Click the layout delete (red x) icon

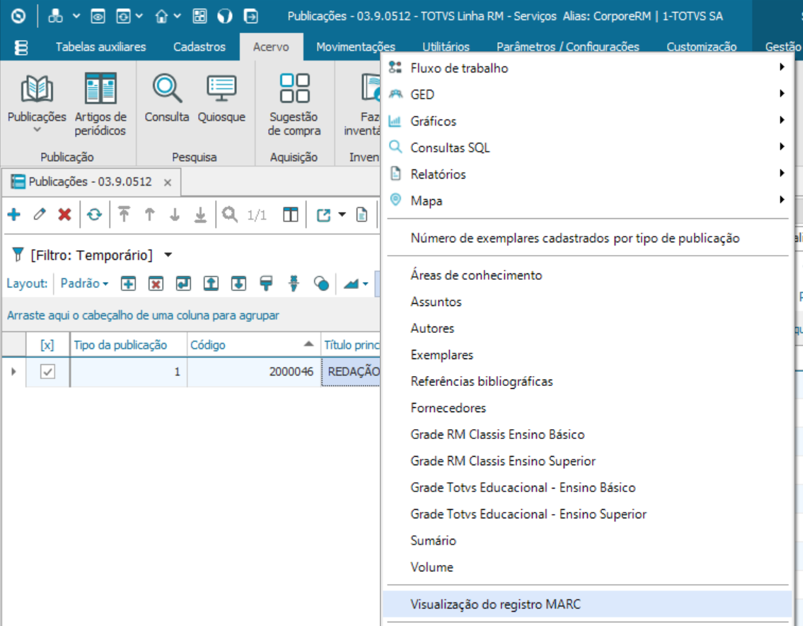(156, 283)
